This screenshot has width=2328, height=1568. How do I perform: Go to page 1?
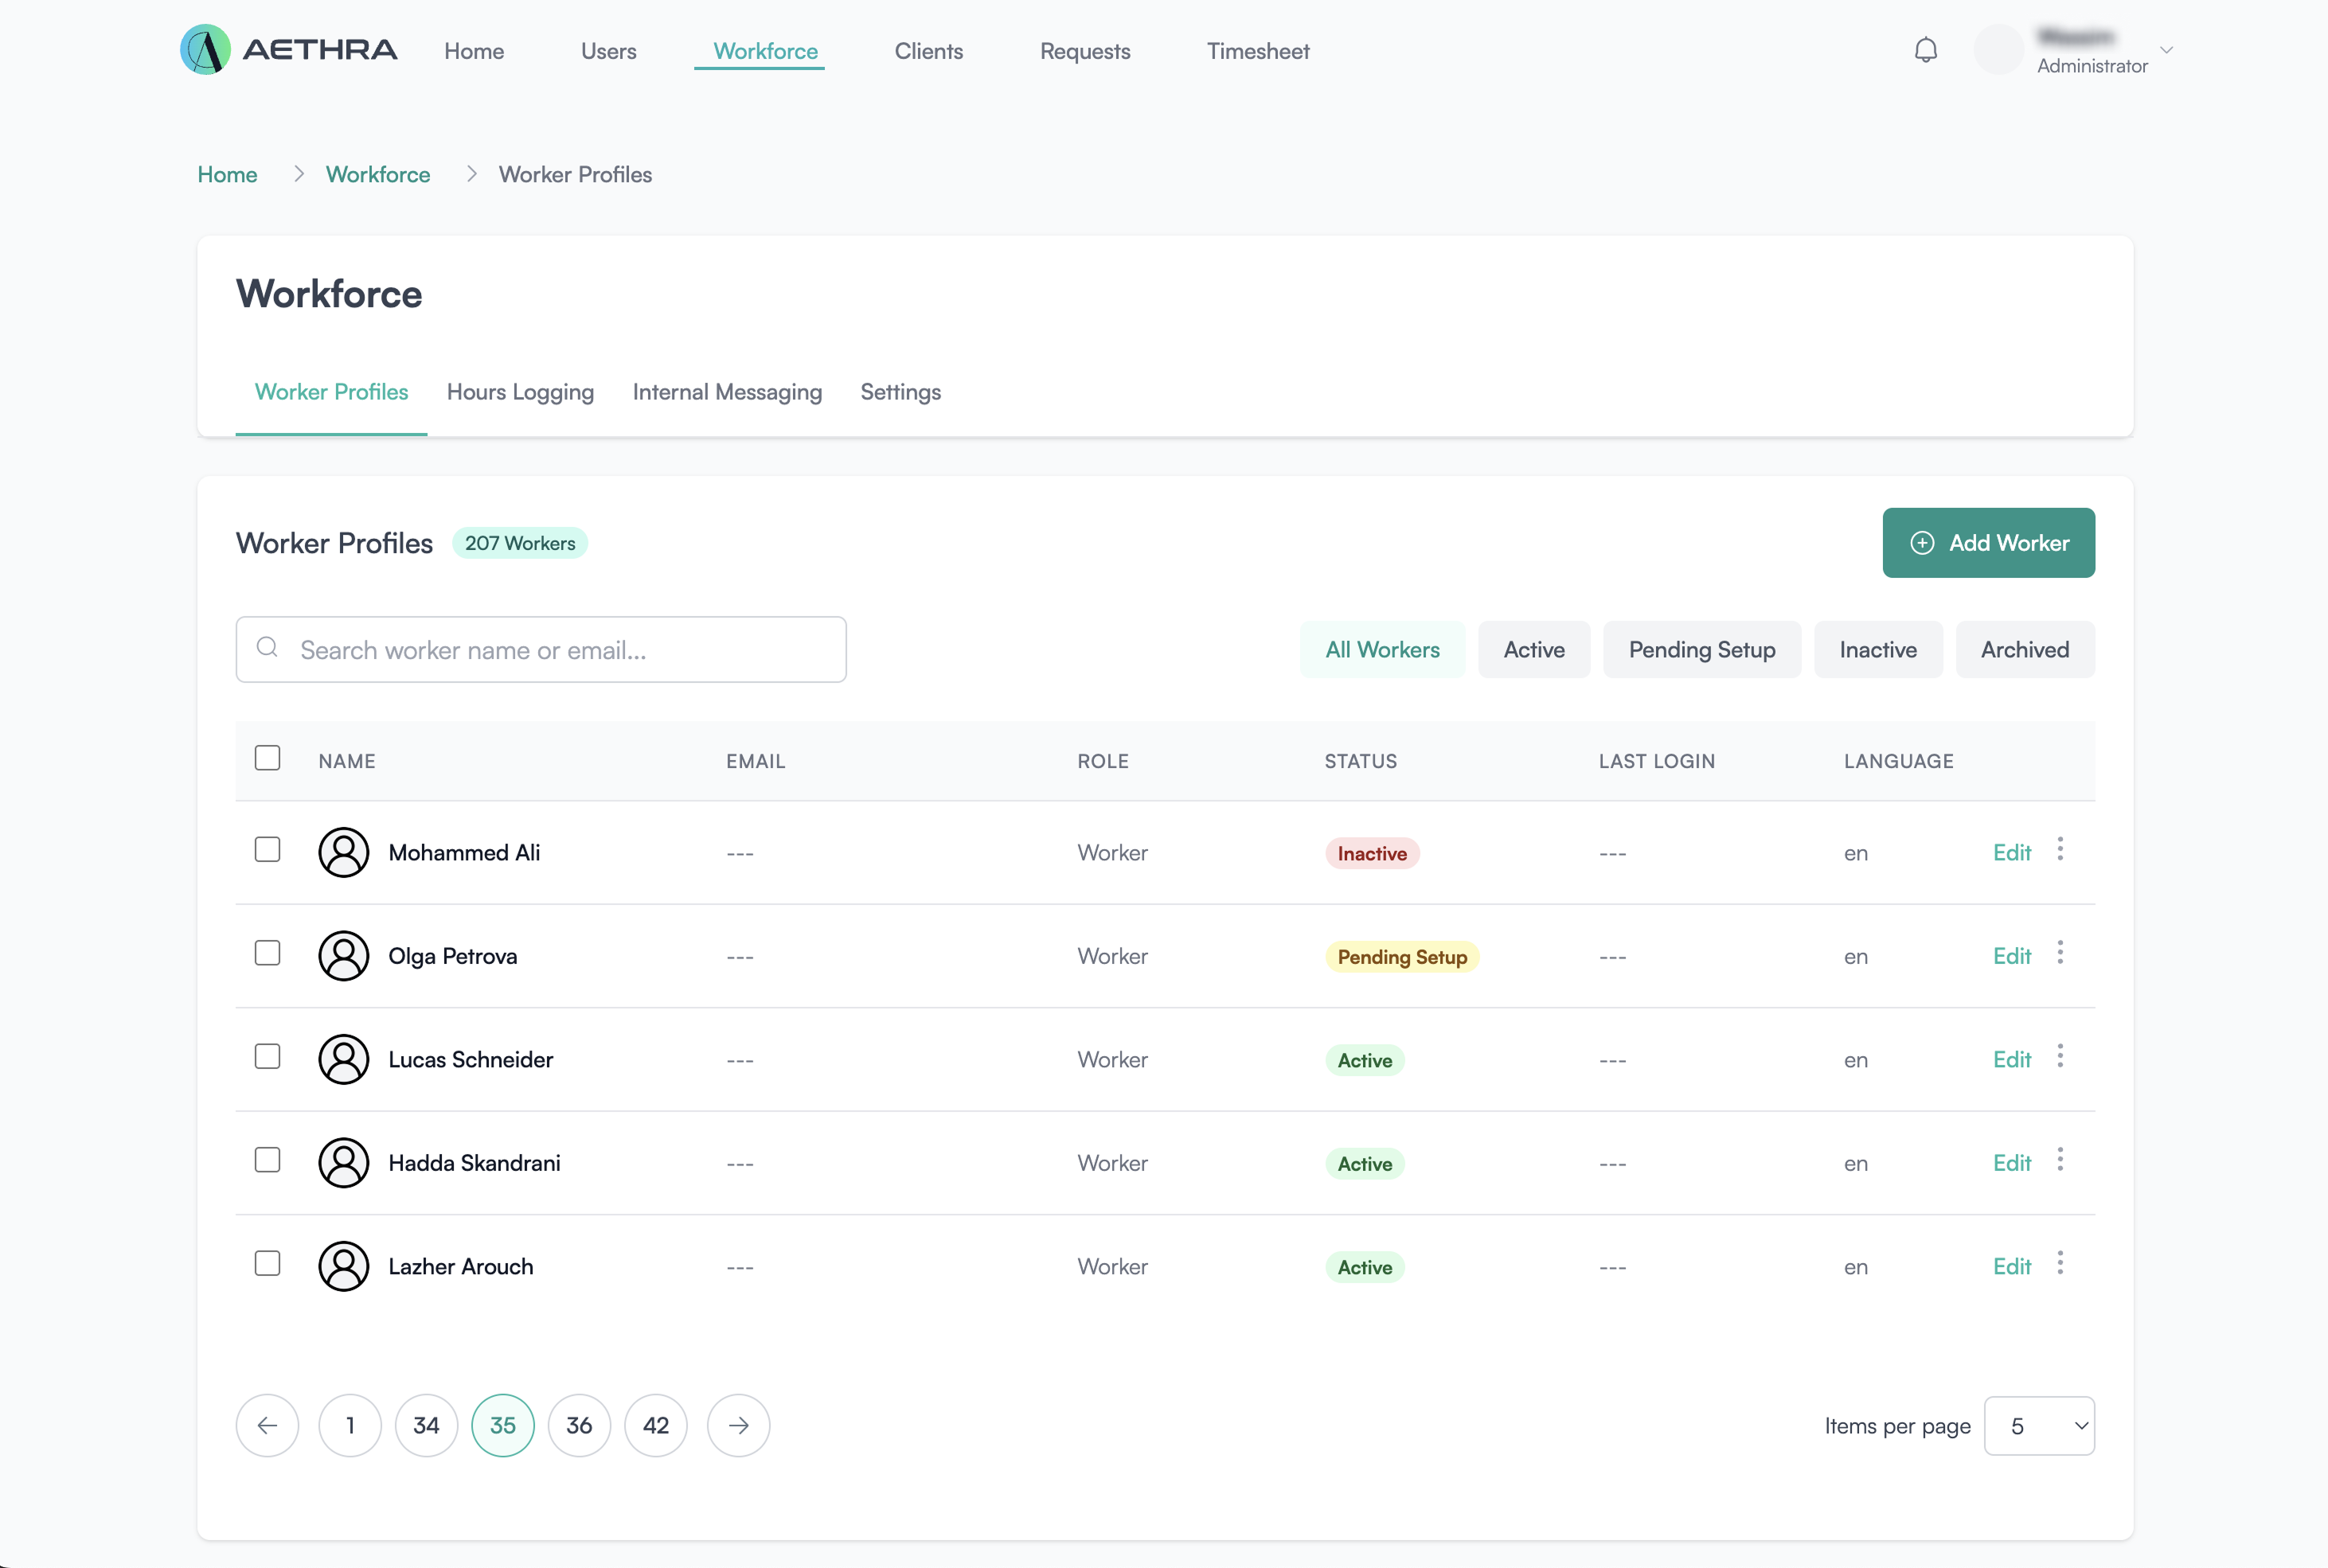click(x=350, y=1425)
